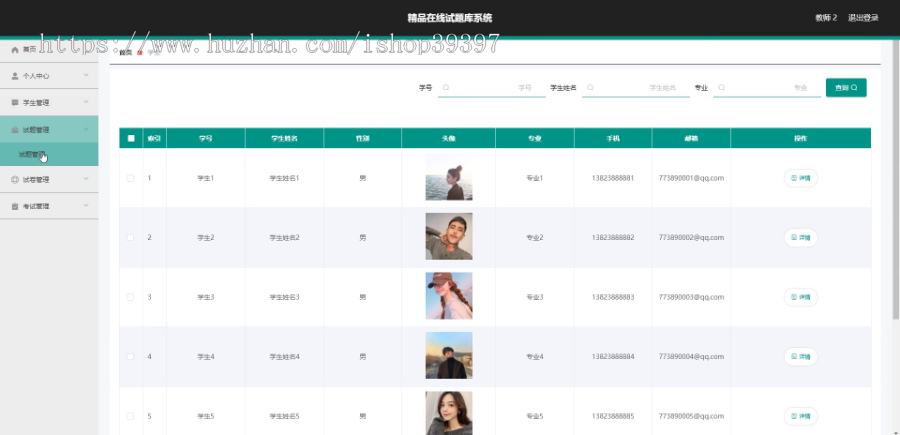Click 退出登录 to log out
Image resolution: width=900 pixels, height=435 pixels.
click(863, 18)
